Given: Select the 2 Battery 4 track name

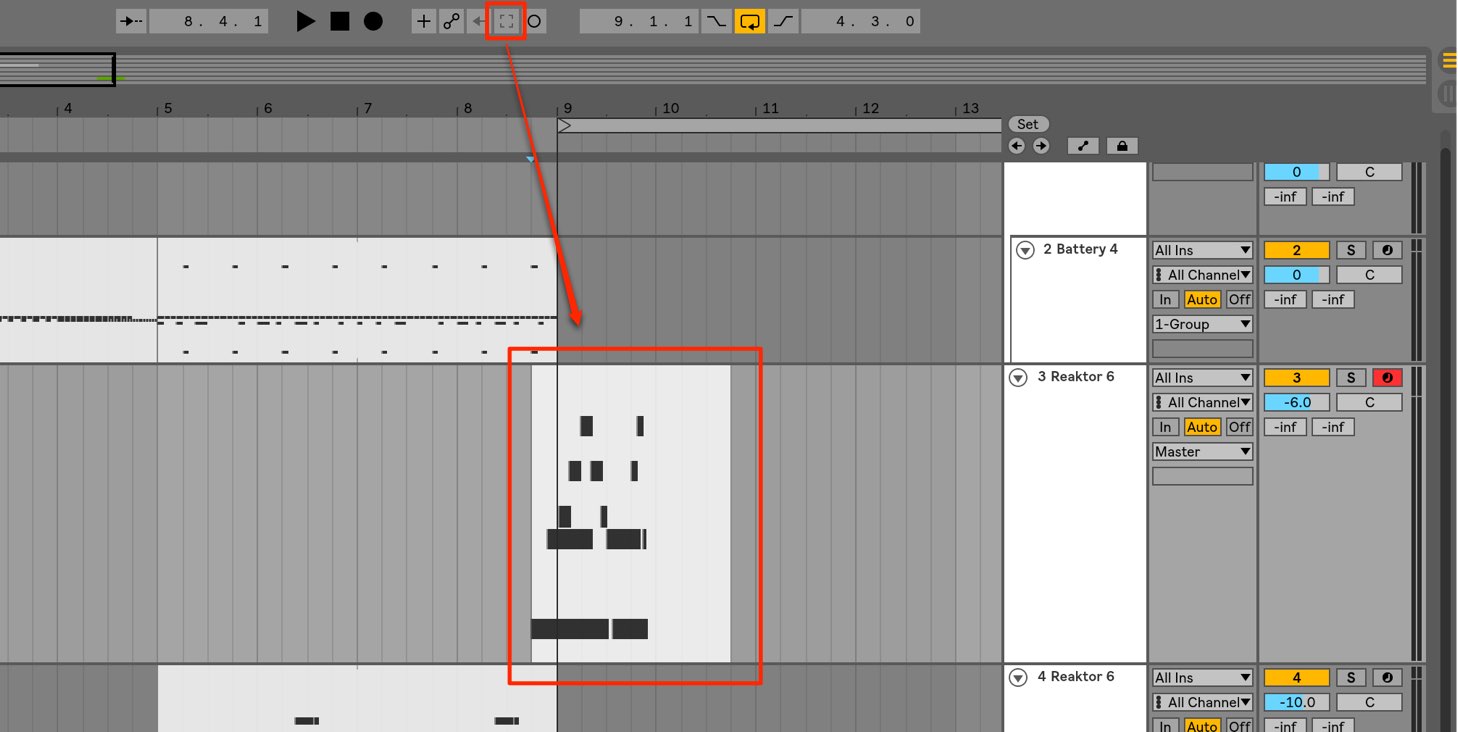Looking at the screenshot, I should click(1080, 249).
